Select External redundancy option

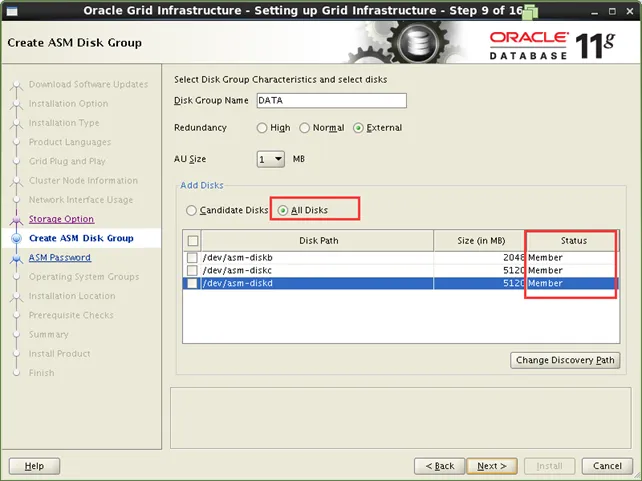(x=360, y=129)
